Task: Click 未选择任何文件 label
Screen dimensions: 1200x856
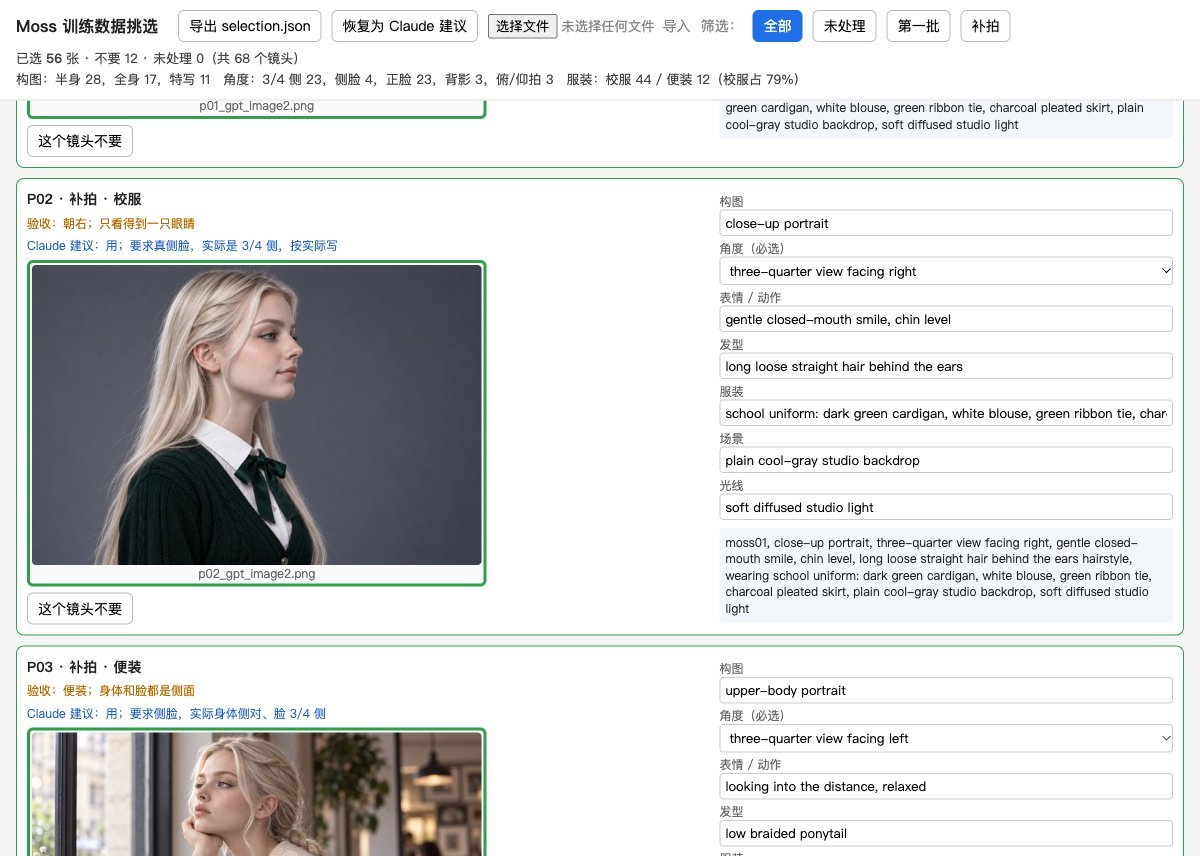Action: click(x=608, y=26)
